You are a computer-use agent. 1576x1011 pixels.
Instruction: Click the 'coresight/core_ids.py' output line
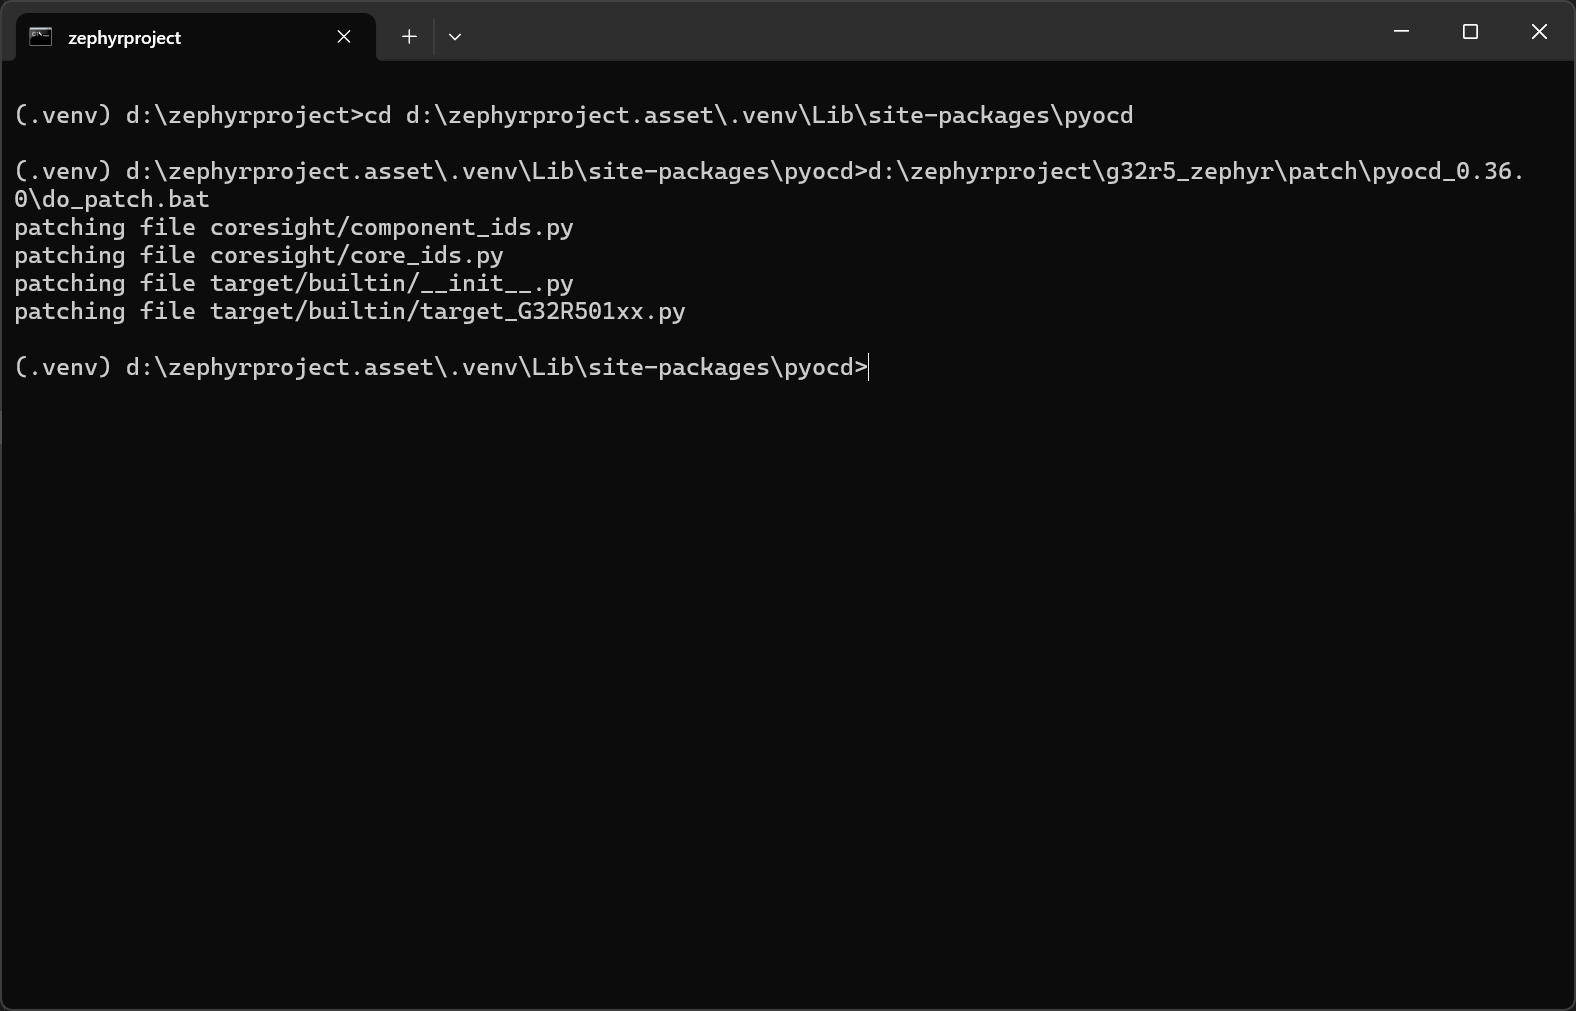pyautogui.click(x=356, y=255)
